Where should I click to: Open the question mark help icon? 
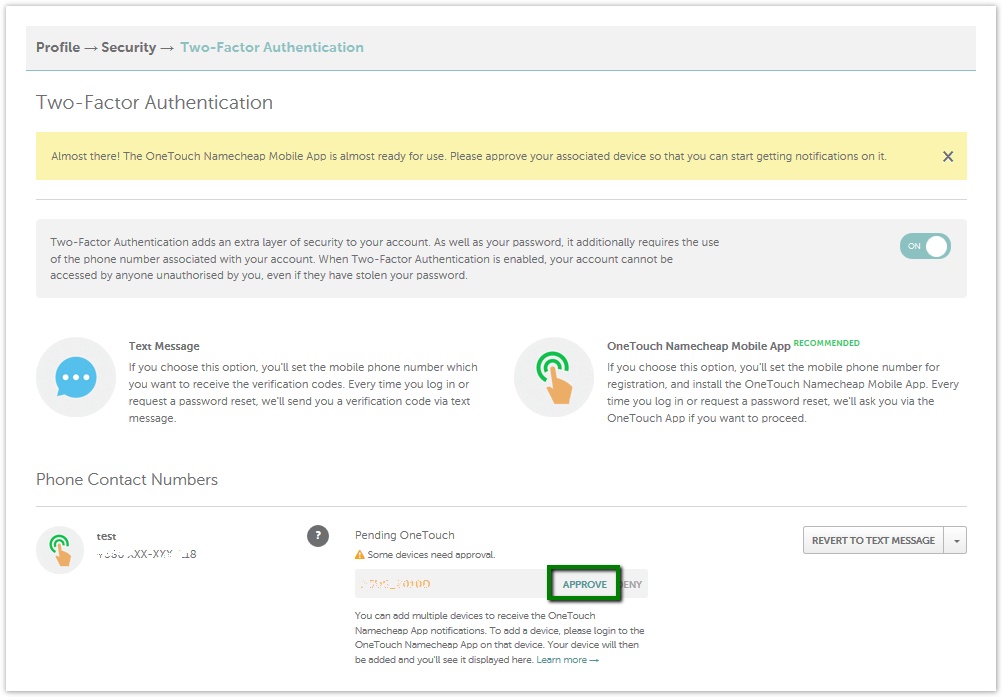click(x=318, y=536)
